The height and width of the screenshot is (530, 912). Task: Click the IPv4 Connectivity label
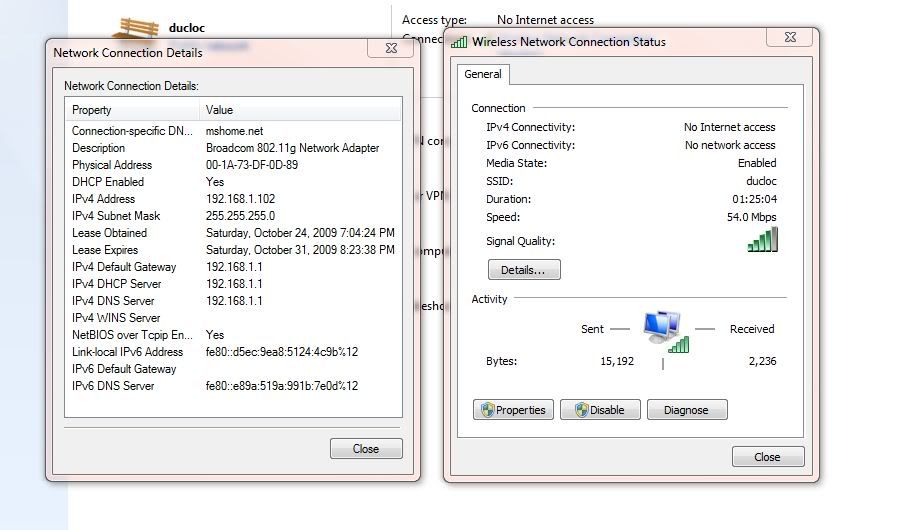pos(530,127)
